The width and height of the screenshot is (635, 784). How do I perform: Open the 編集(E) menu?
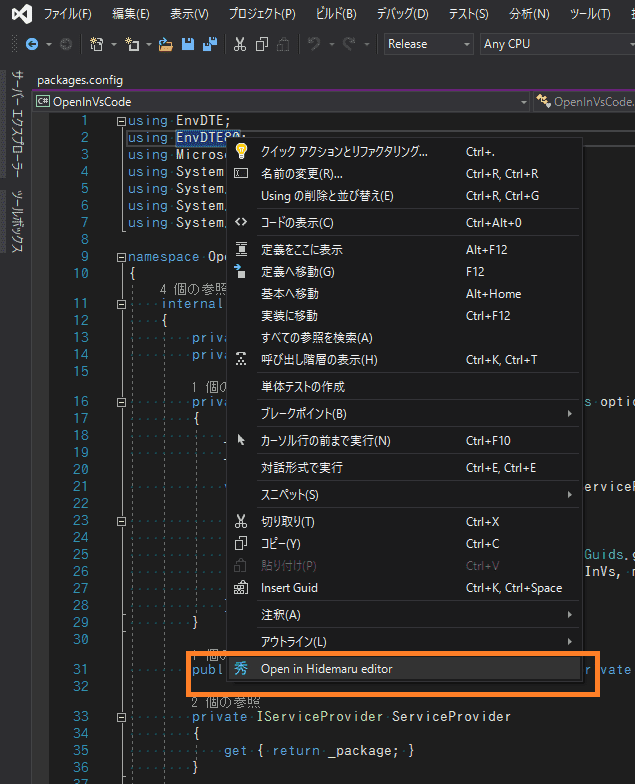pos(131,14)
